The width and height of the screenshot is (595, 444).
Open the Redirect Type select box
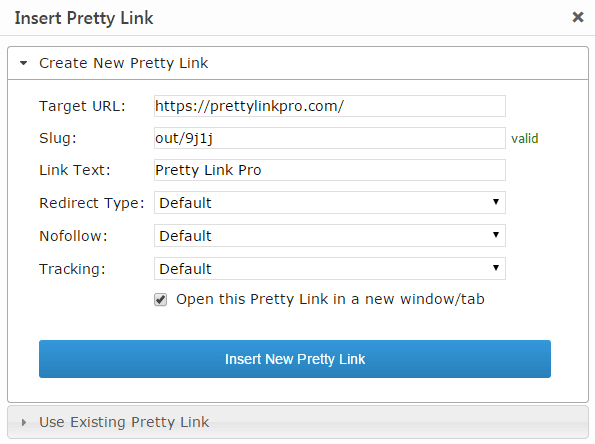click(330, 203)
